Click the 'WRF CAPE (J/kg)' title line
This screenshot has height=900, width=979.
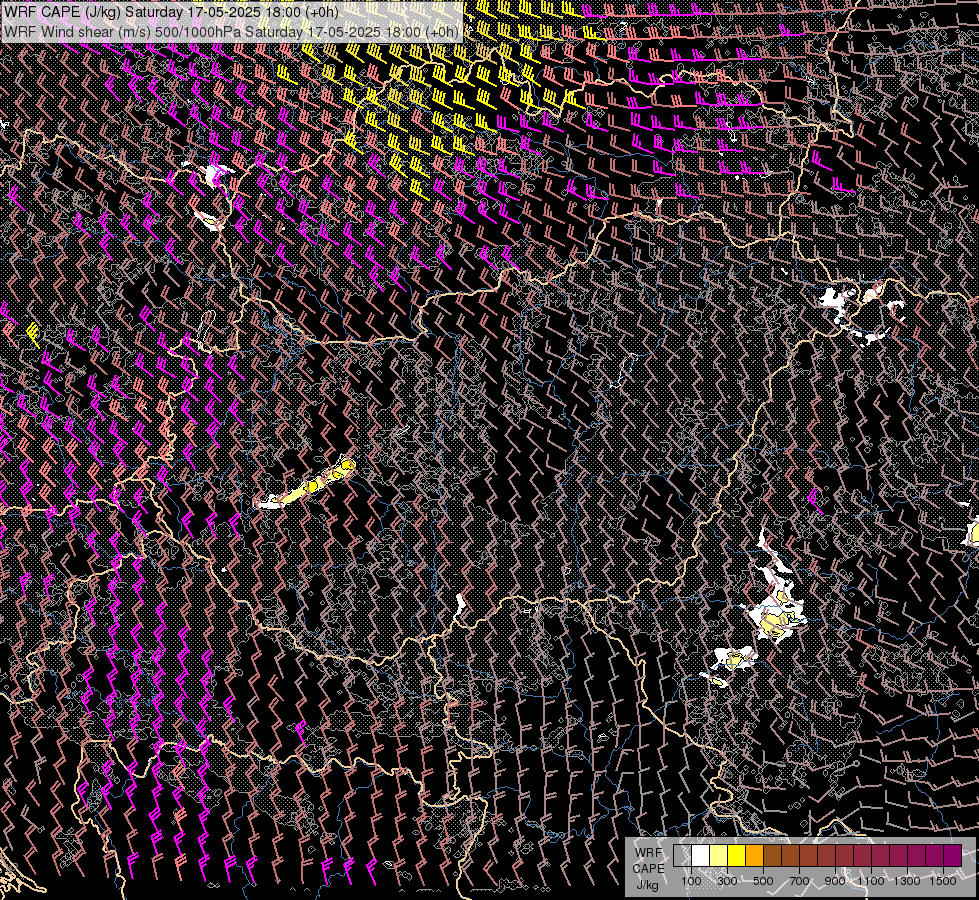coord(171,12)
